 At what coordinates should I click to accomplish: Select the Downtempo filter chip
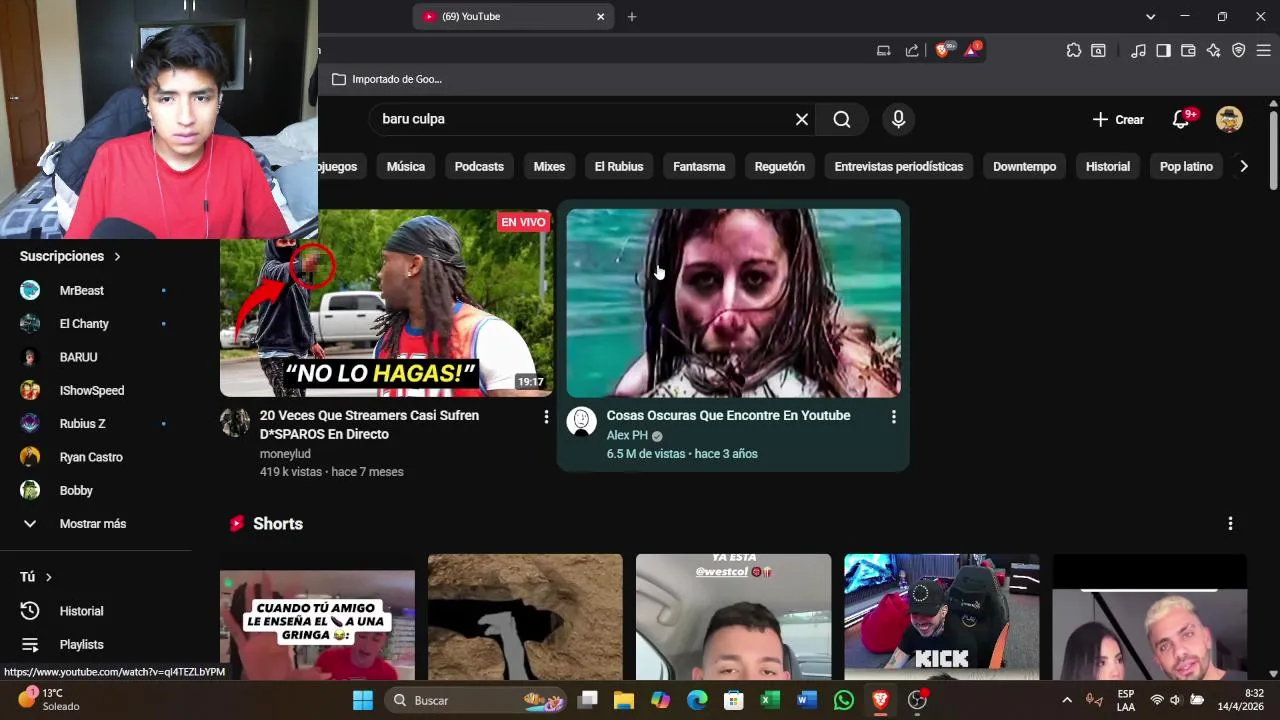tap(1024, 167)
